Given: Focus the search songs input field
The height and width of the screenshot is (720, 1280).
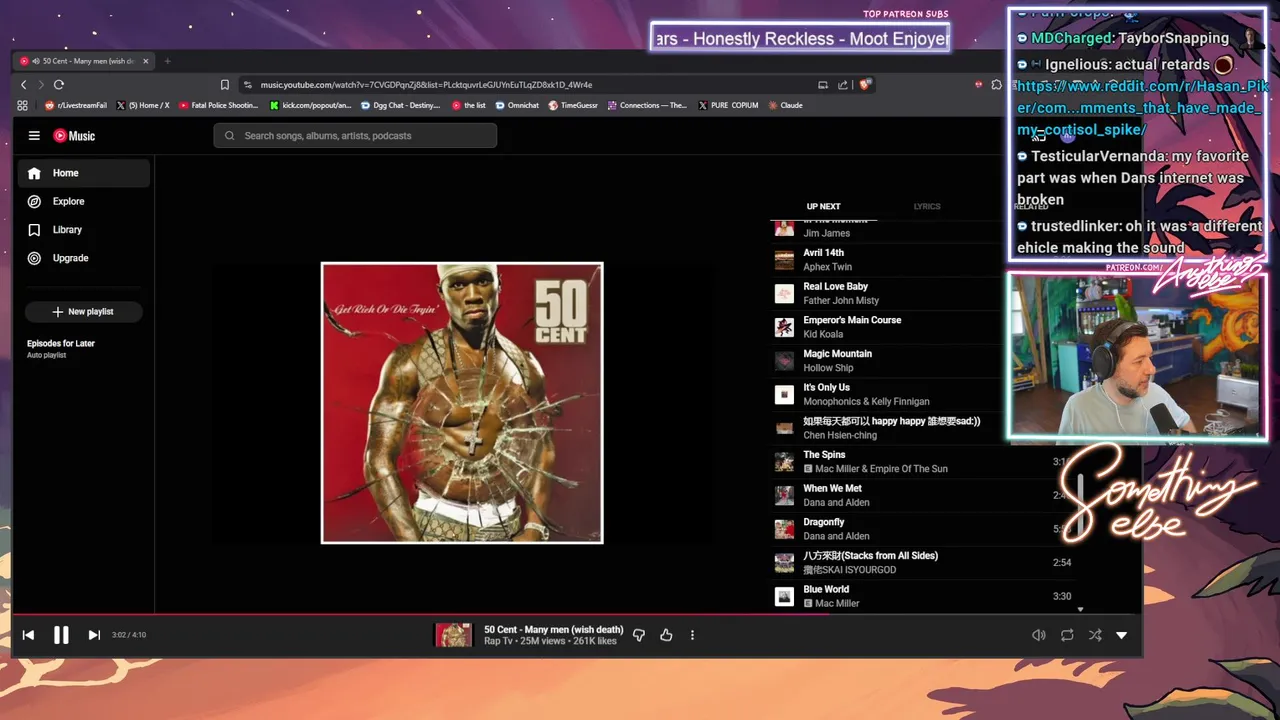Looking at the screenshot, I should (355, 136).
